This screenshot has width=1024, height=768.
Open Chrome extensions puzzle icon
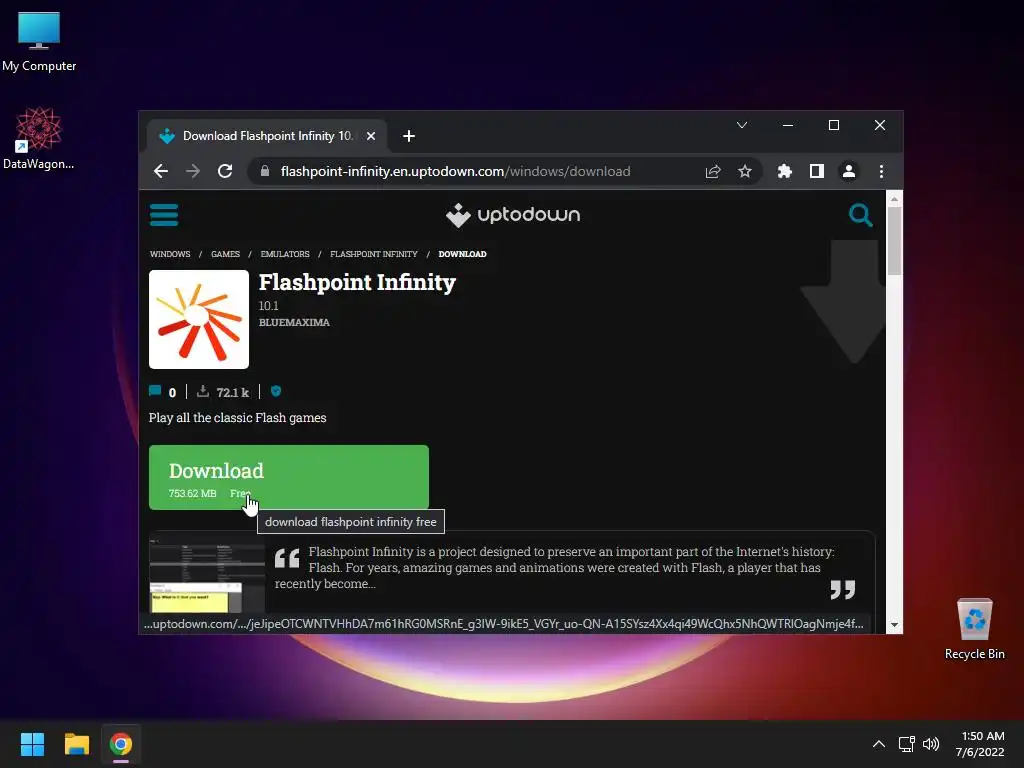pos(784,171)
